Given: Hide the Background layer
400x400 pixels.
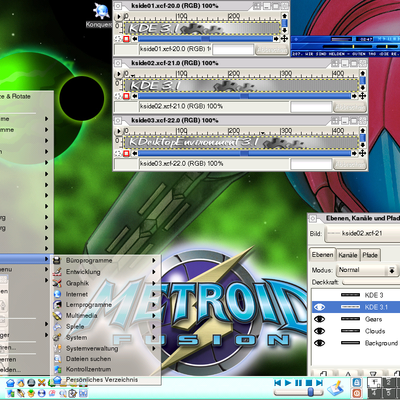Looking at the screenshot, I should point(319,343).
